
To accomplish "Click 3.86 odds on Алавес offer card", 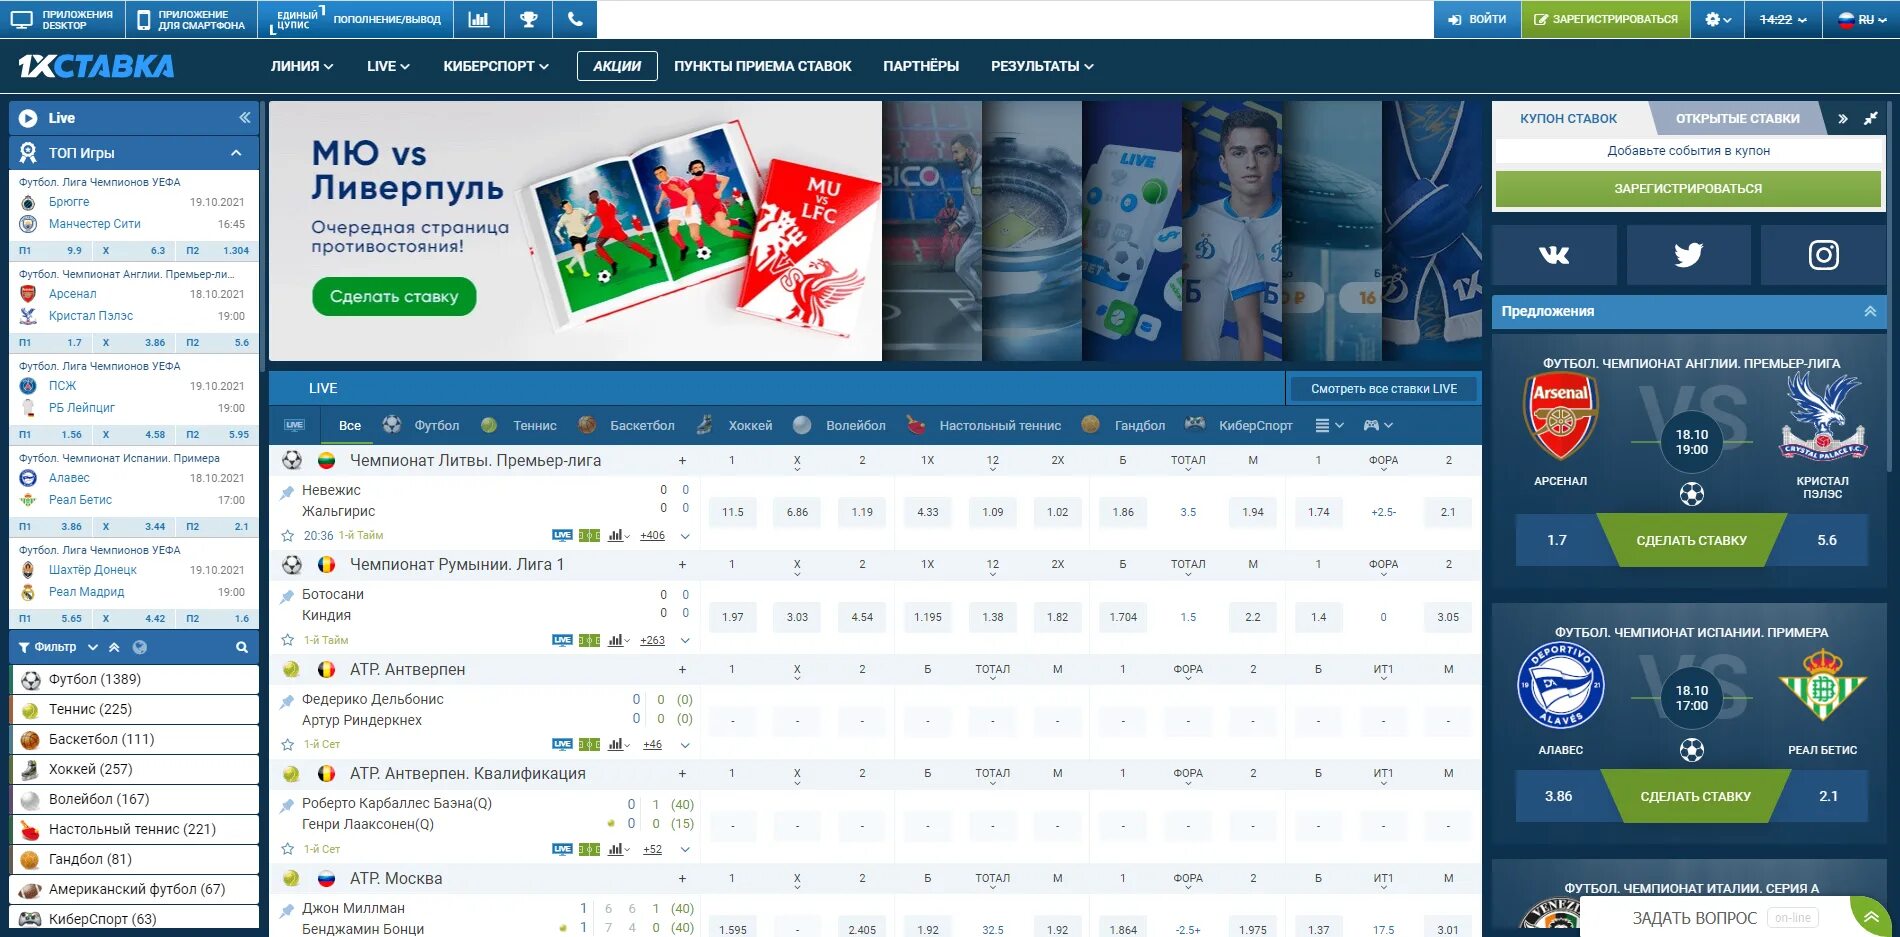I will (1558, 796).
